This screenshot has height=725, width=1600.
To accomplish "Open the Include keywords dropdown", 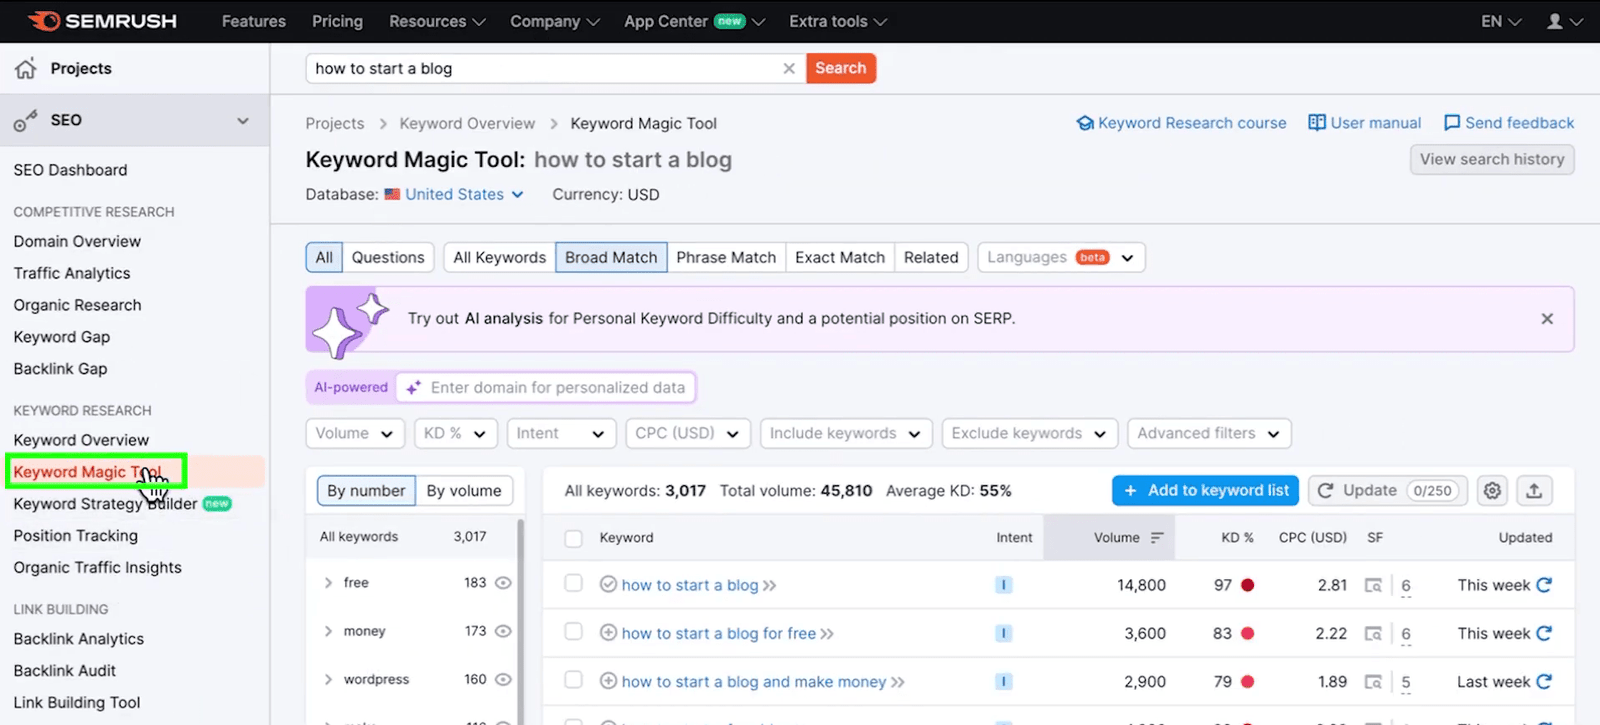I will click(846, 433).
